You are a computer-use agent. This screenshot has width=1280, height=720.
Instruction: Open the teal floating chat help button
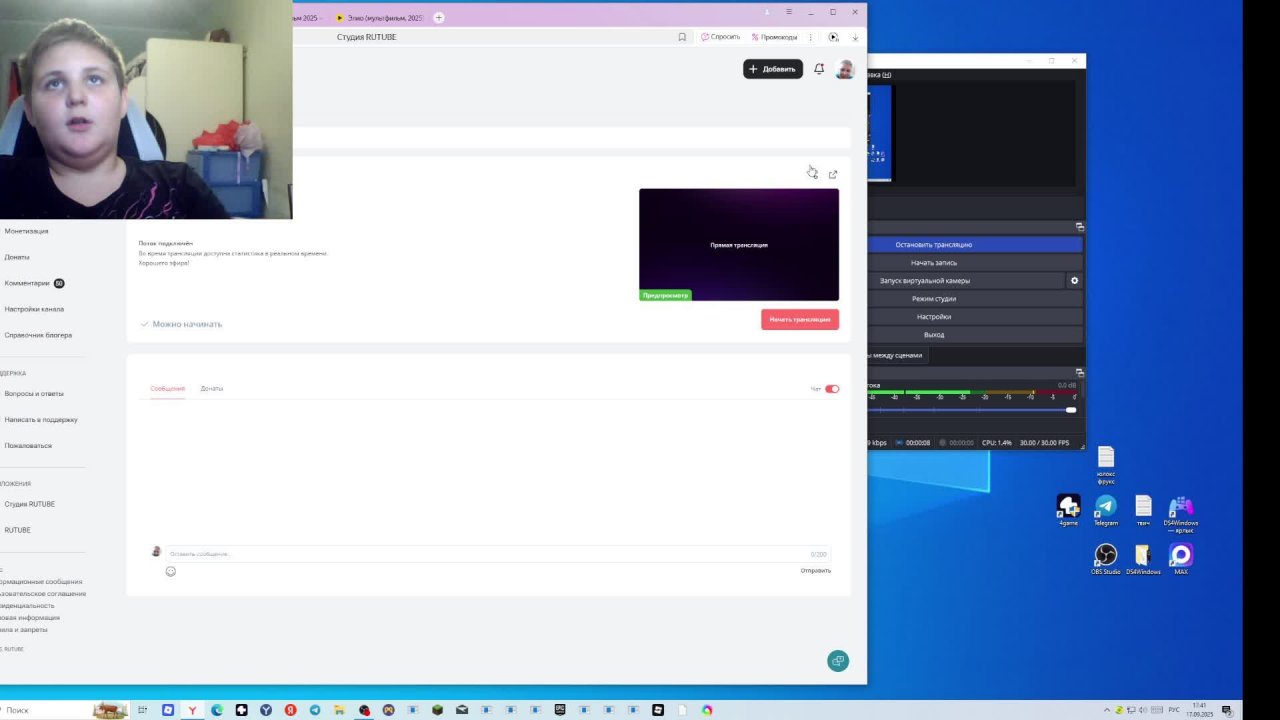tap(838, 660)
